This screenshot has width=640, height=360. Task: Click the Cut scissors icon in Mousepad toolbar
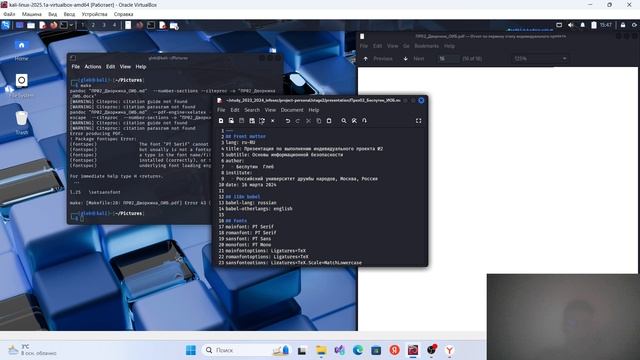pos(308,121)
